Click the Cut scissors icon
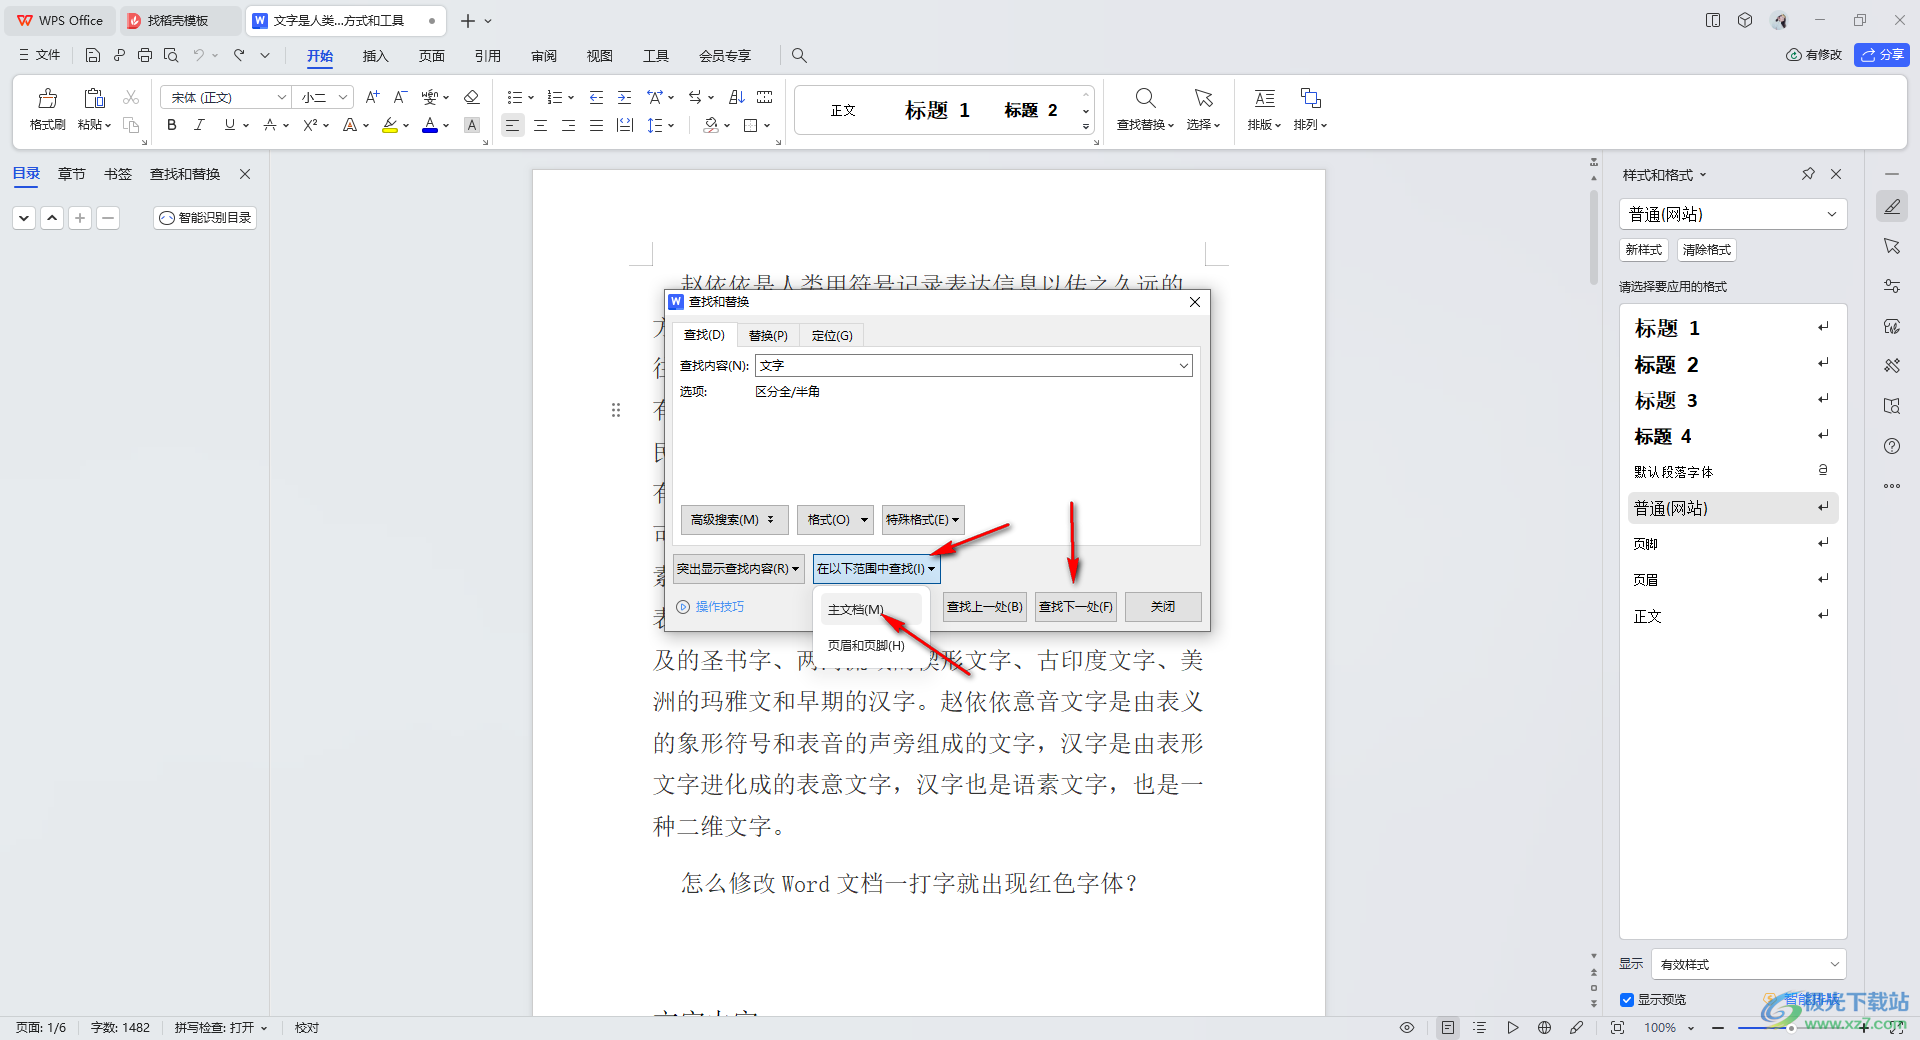The width and height of the screenshot is (1920, 1040). 131,97
